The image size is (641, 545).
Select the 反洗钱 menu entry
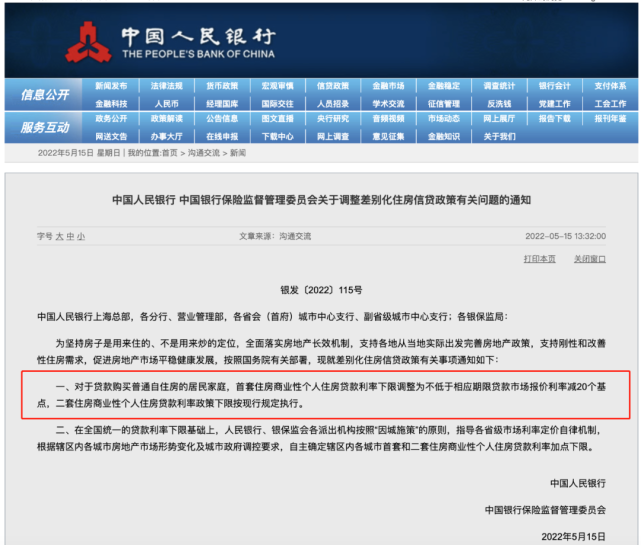pos(499,104)
